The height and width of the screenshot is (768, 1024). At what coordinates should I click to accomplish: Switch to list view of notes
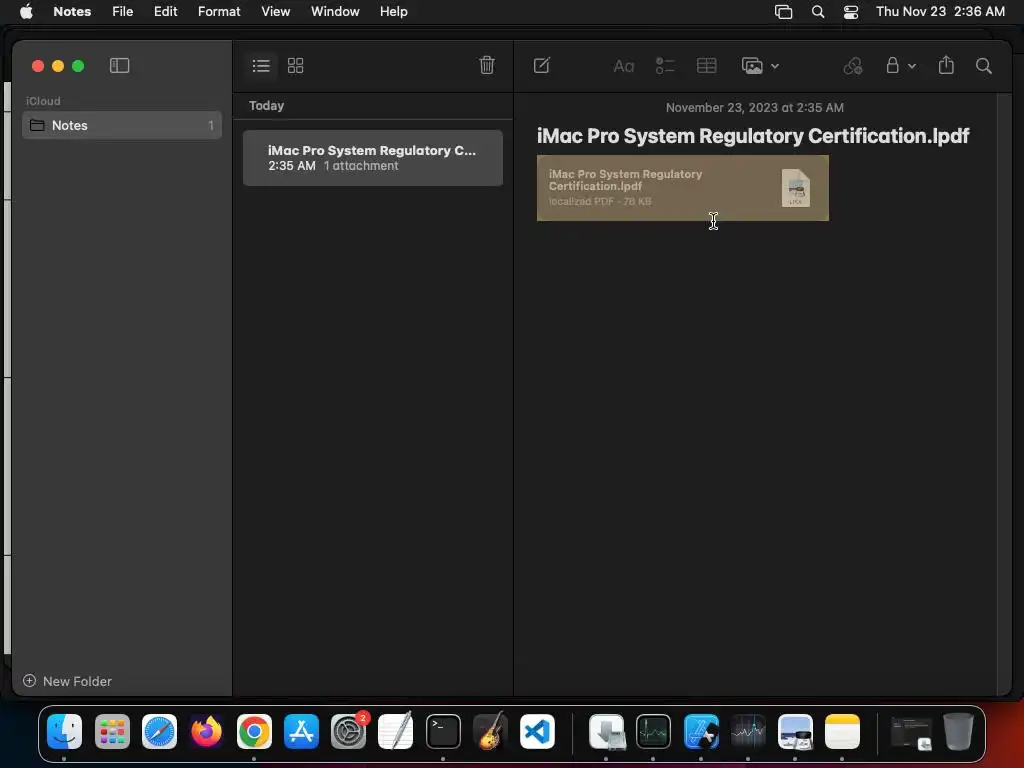(x=261, y=65)
